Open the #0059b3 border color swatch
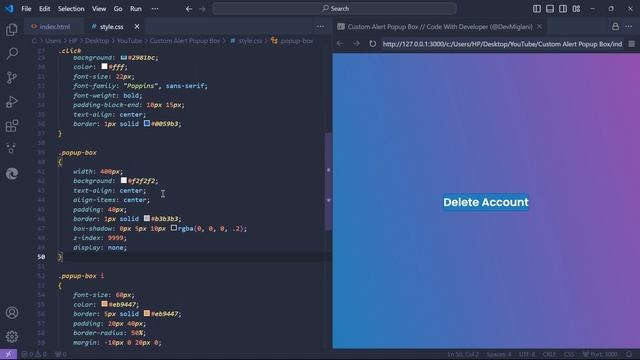The image size is (640, 360). (x=147, y=123)
